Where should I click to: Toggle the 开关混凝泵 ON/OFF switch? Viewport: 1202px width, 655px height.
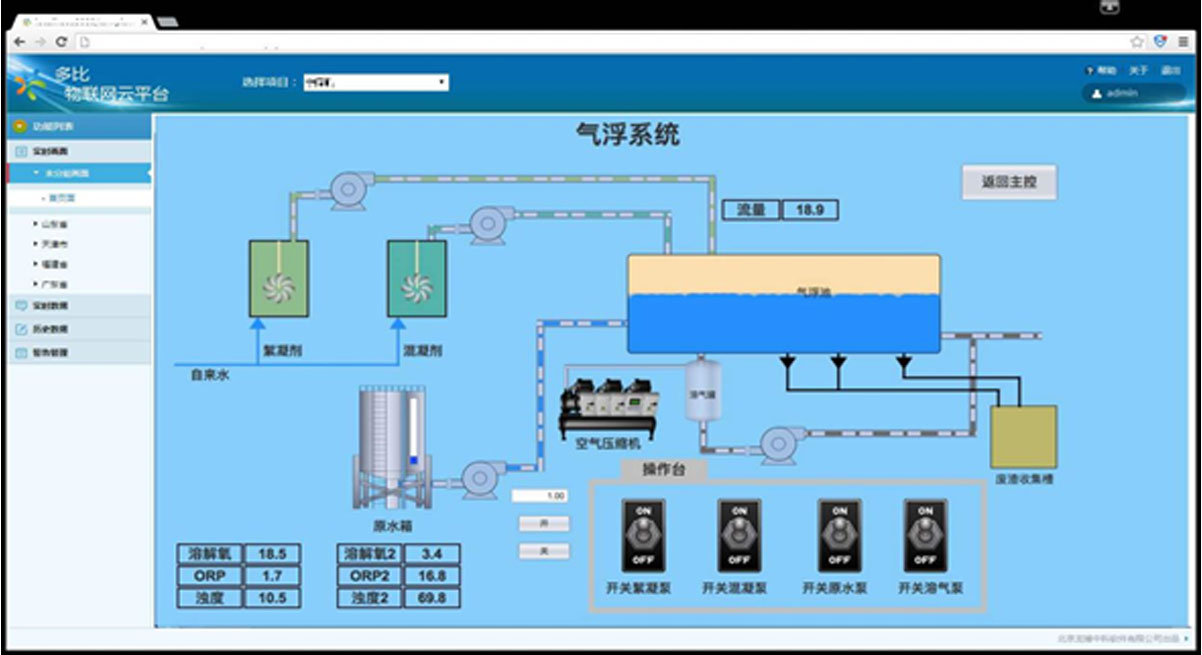[x=739, y=536]
